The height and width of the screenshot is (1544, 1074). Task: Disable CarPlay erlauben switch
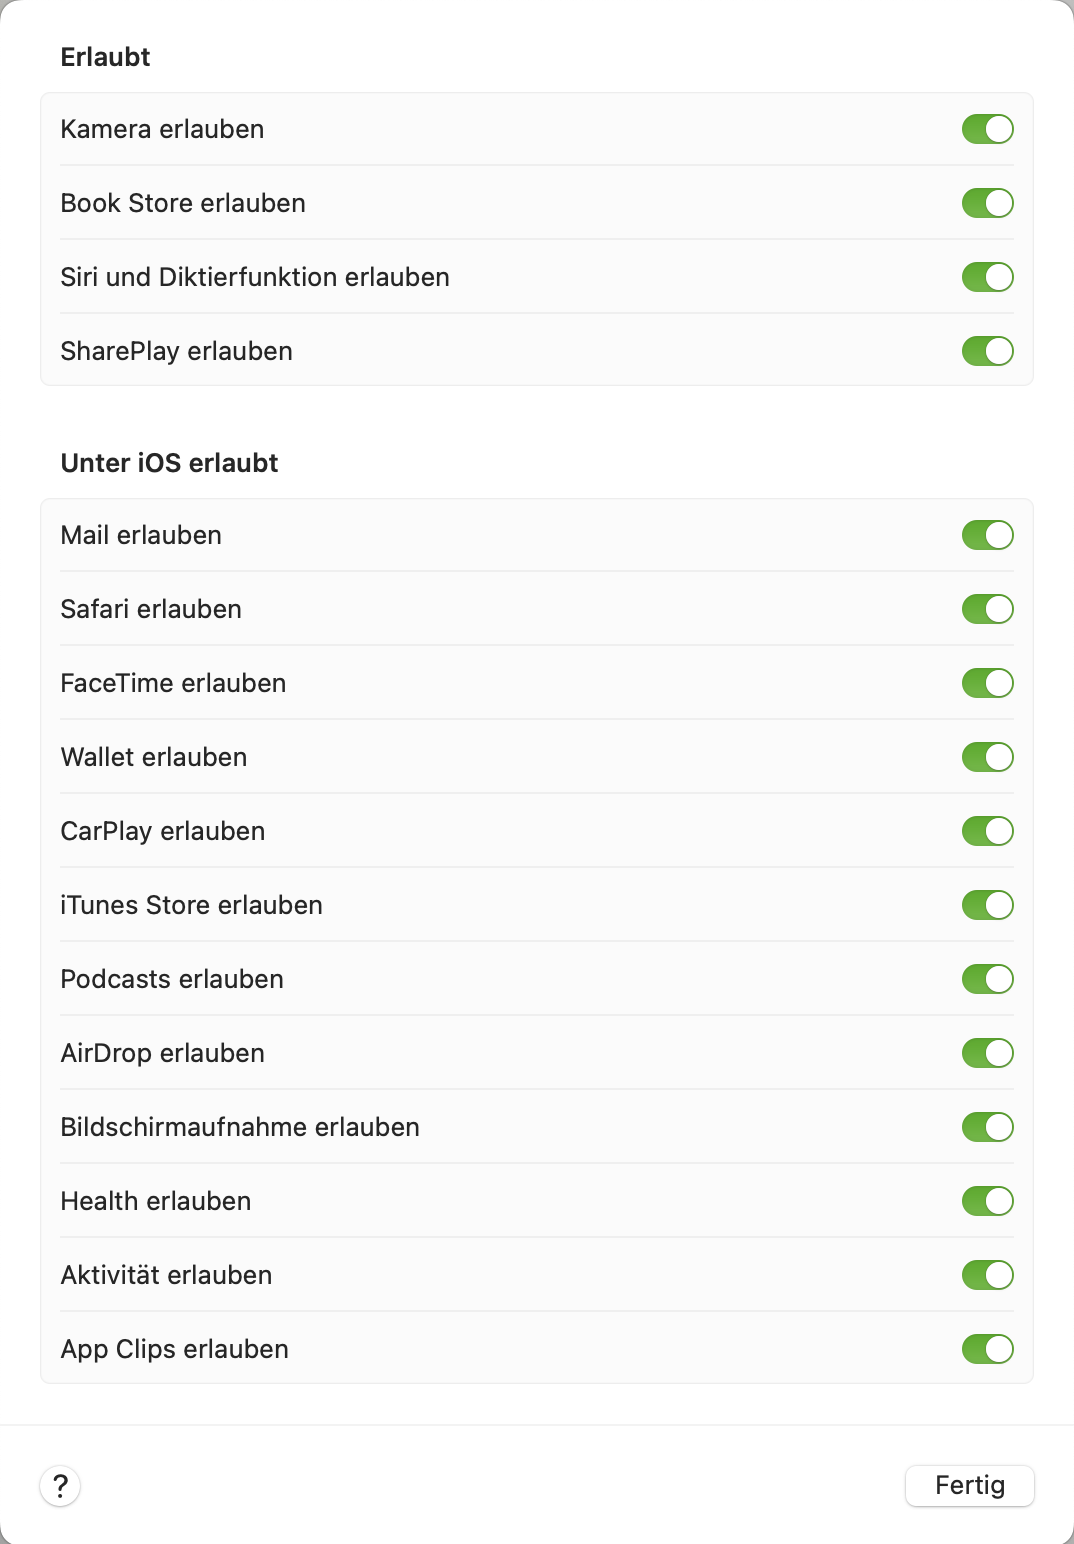(x=987, y=831)
